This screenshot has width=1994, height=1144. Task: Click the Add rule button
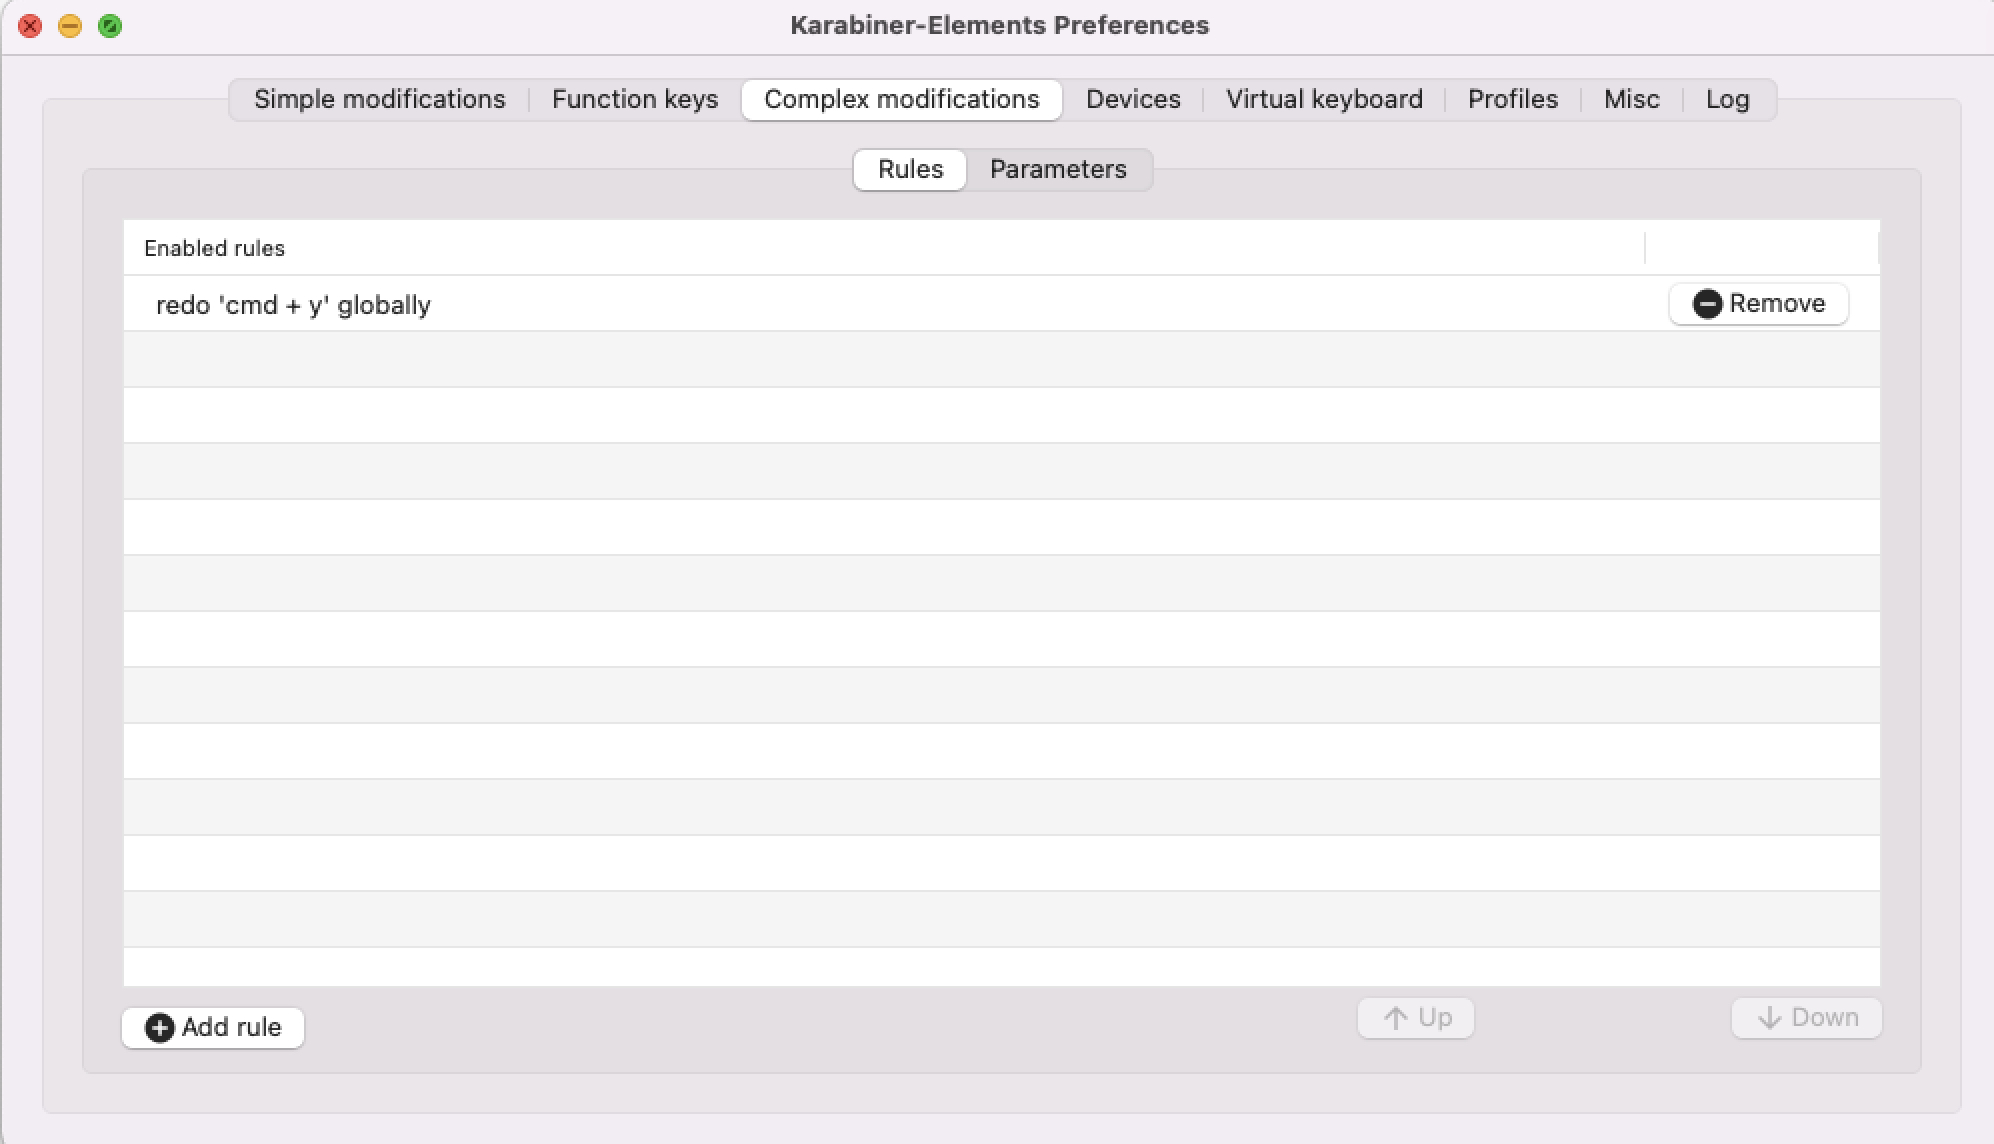point(213,1027)
